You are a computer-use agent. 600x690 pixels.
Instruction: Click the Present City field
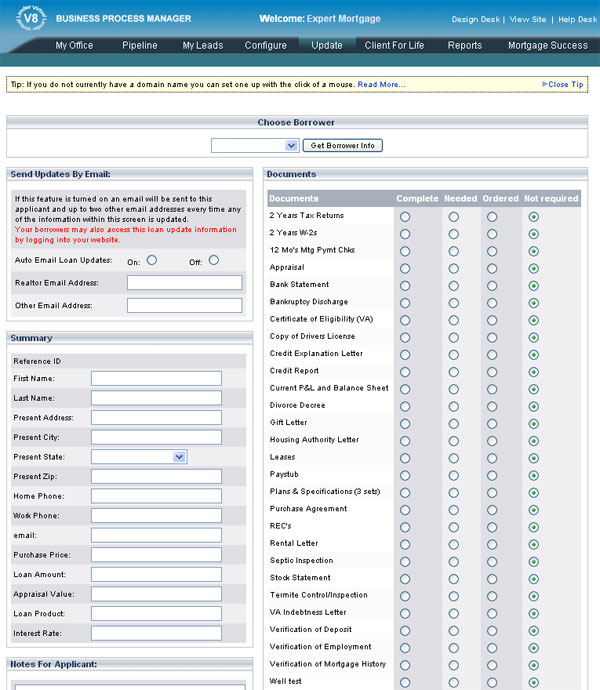156,437
